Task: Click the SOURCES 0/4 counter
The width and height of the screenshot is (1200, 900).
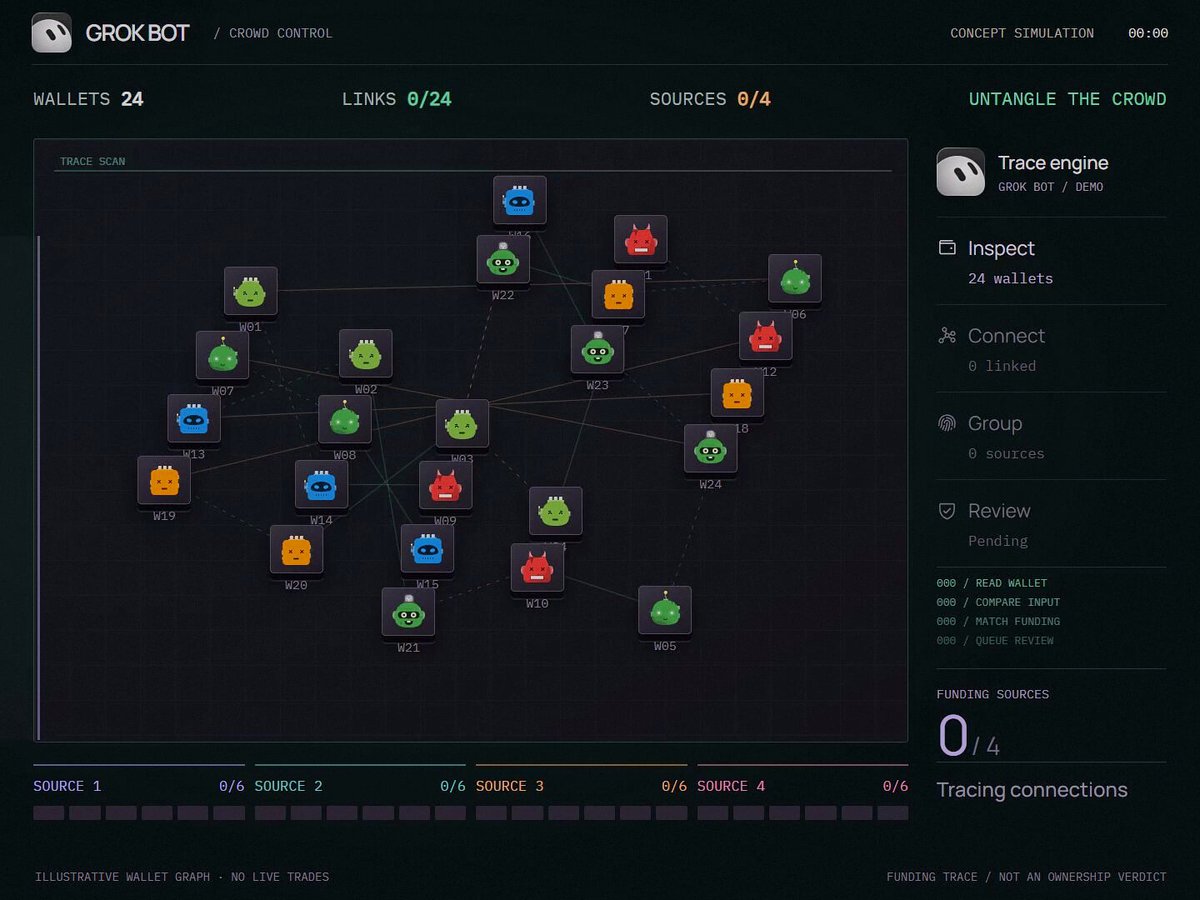Action: click(x=710, y=99)
